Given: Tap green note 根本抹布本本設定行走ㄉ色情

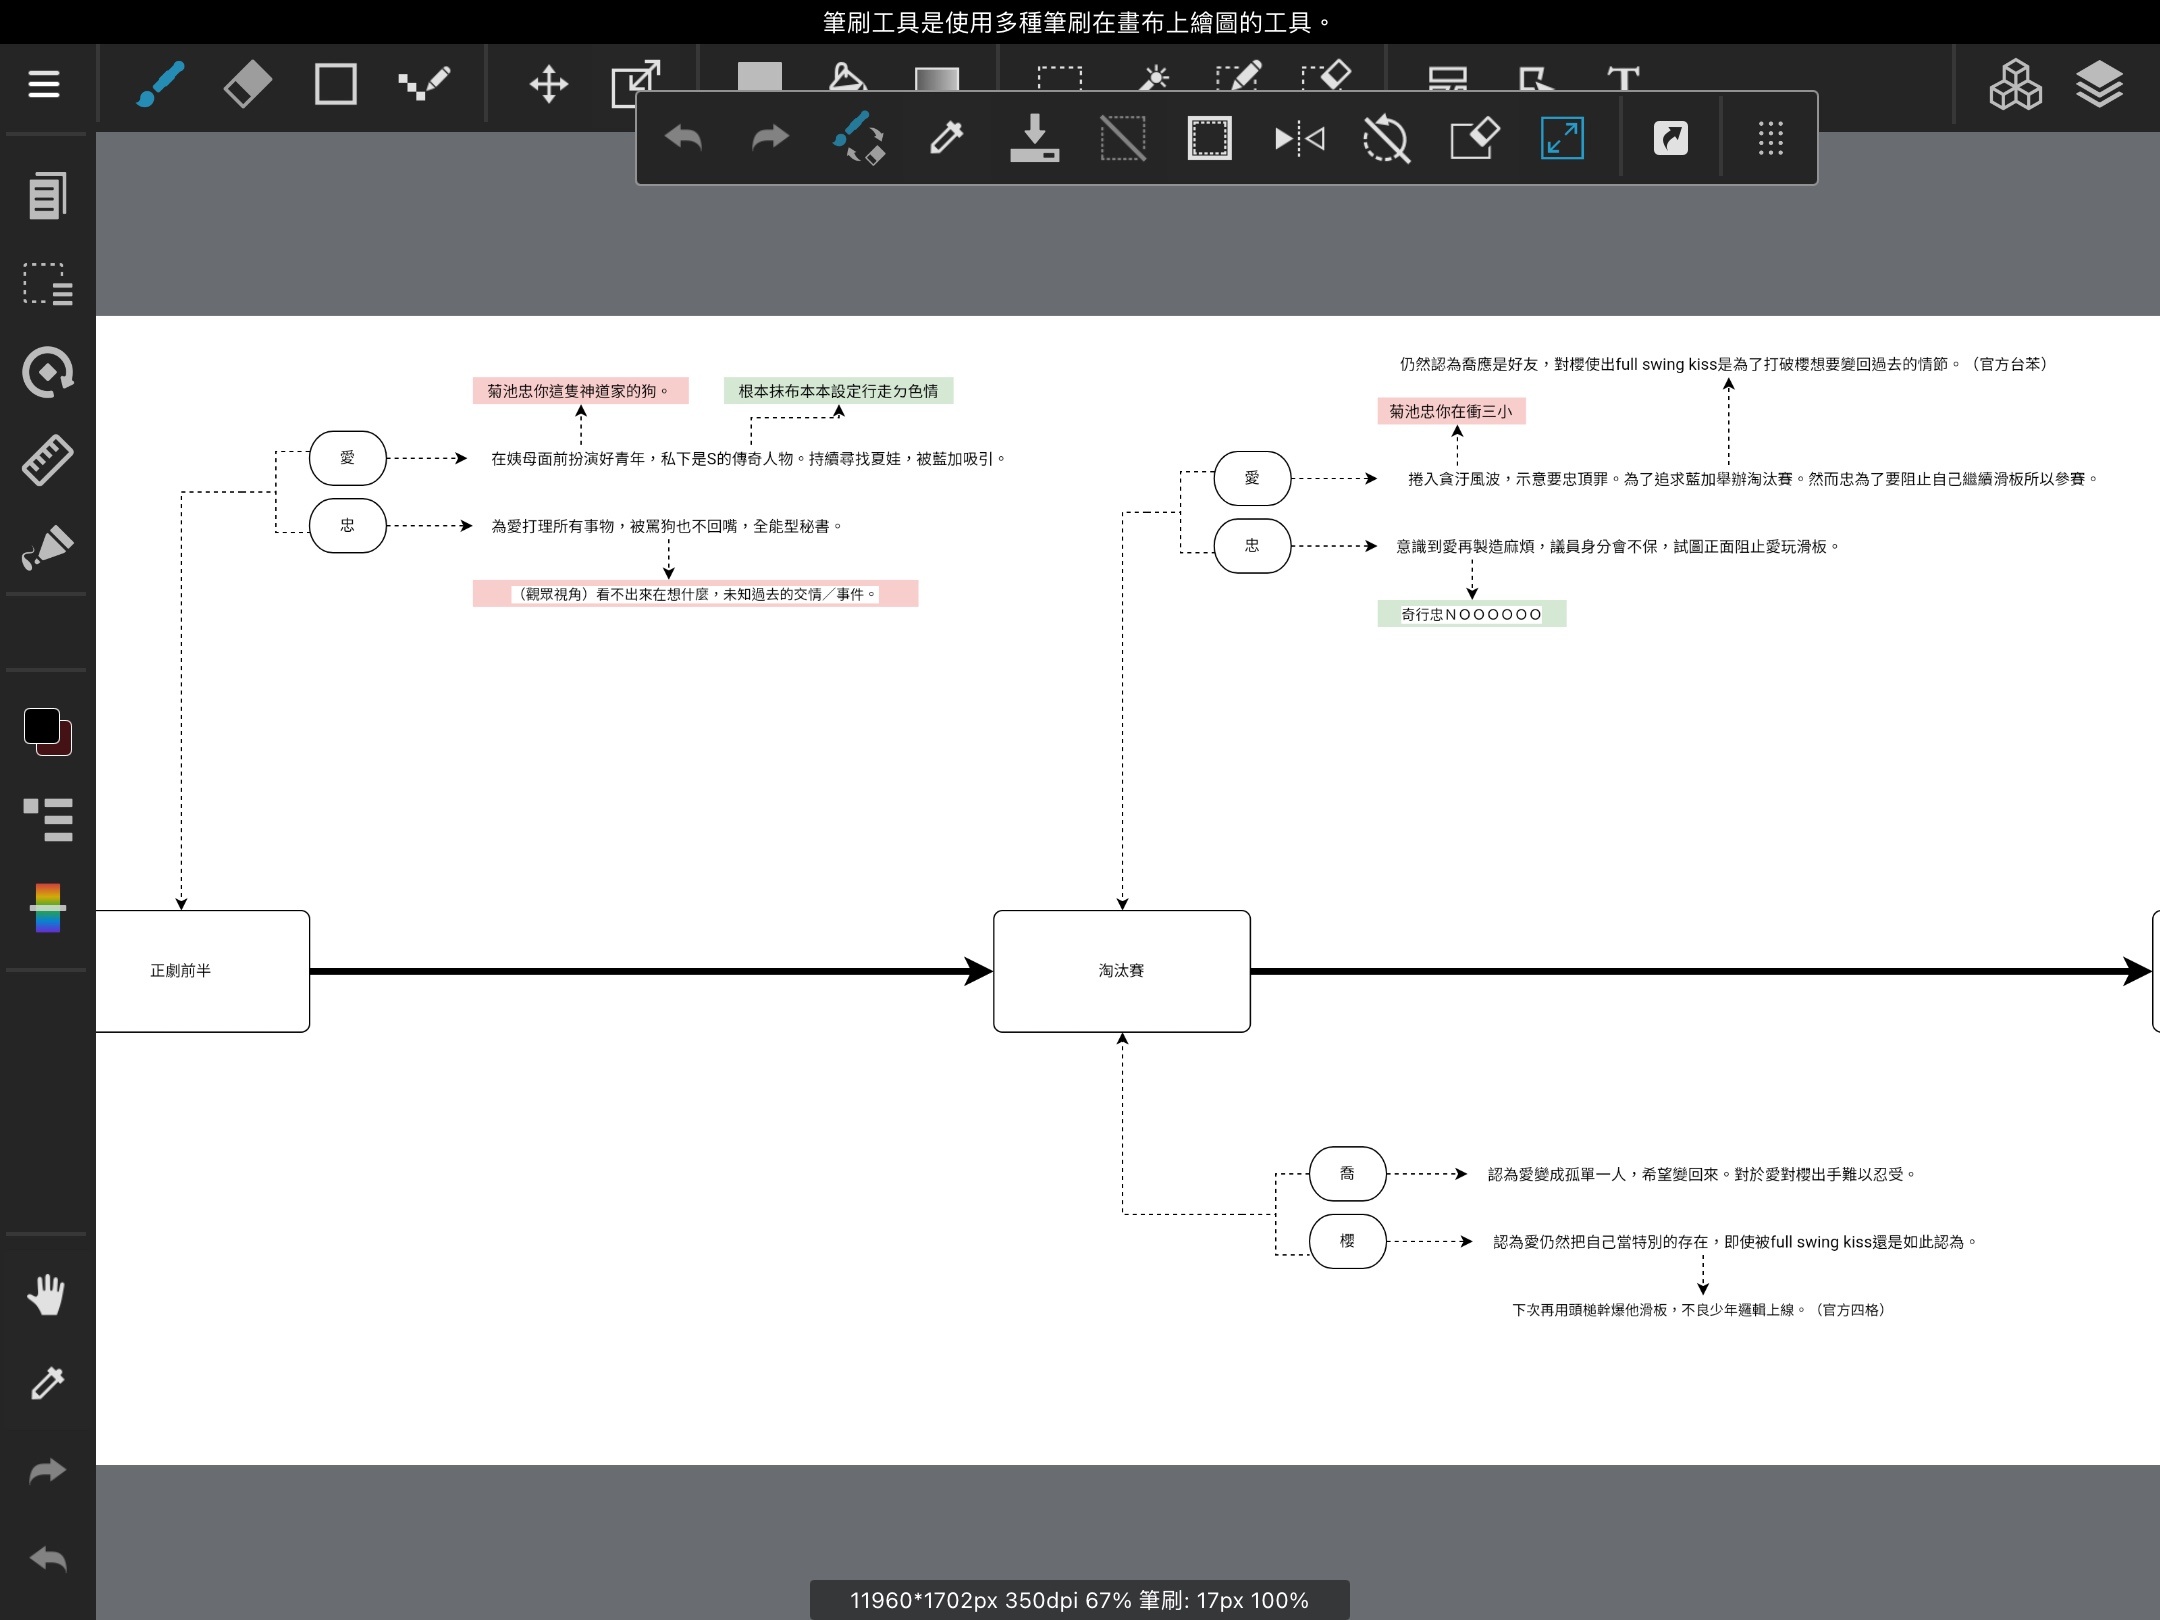Looking at the screenshot, I should (x=838, y=391).
